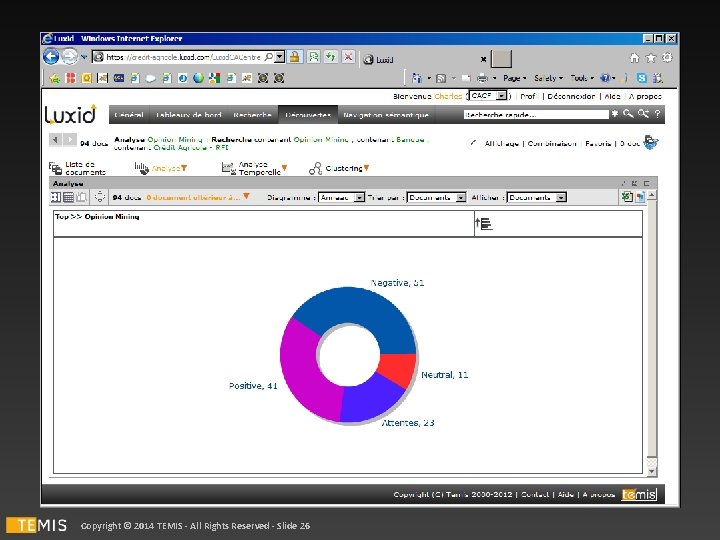Go back with the browser Back arrow
This screenshot has height=540, width=720.
(x=51, y=57)
